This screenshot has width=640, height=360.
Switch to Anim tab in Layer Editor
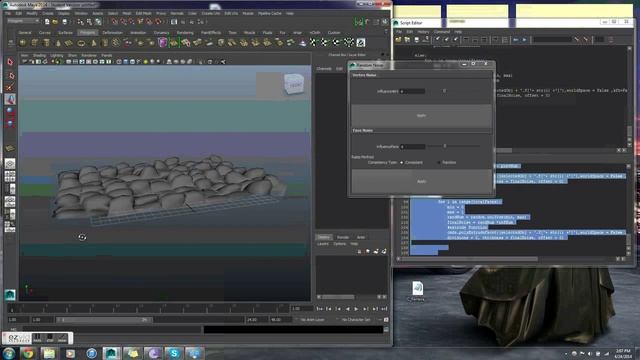tap(361, 237)
